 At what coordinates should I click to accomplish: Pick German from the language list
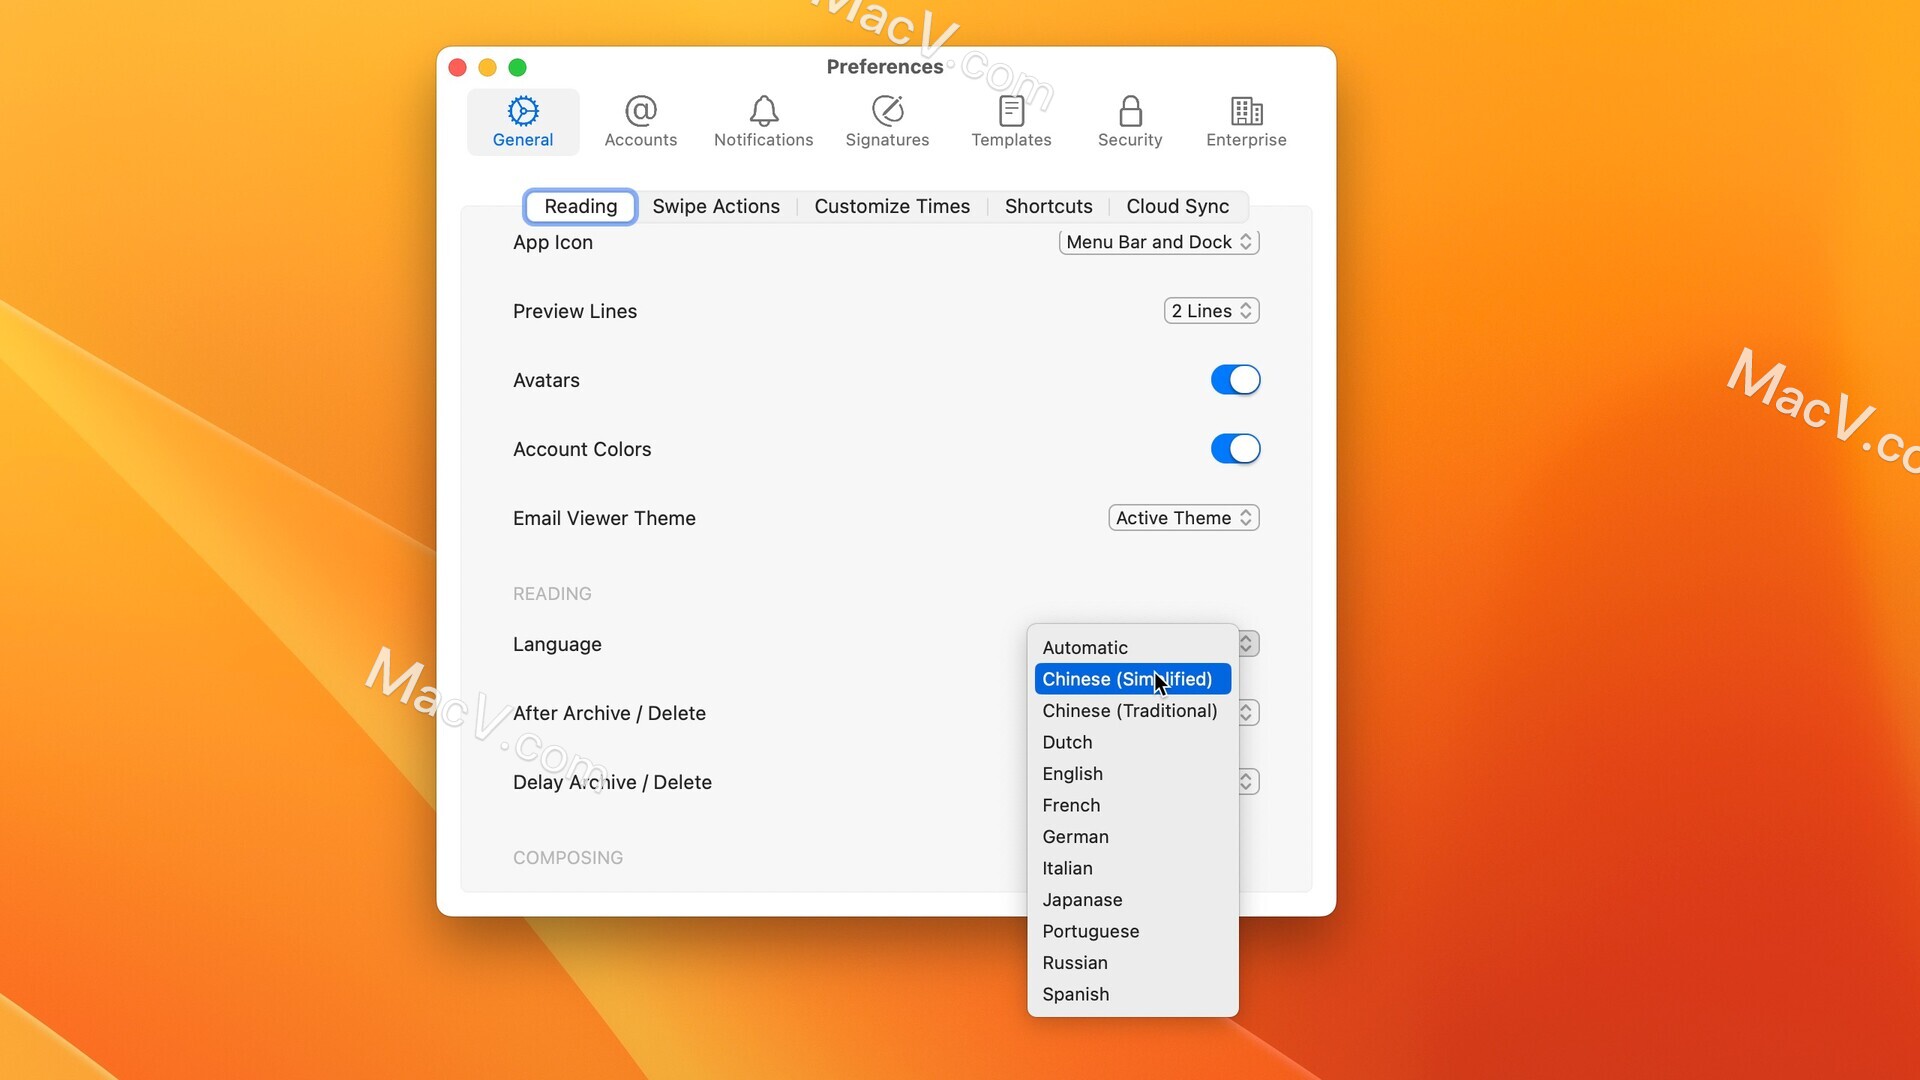(1133, 837)
